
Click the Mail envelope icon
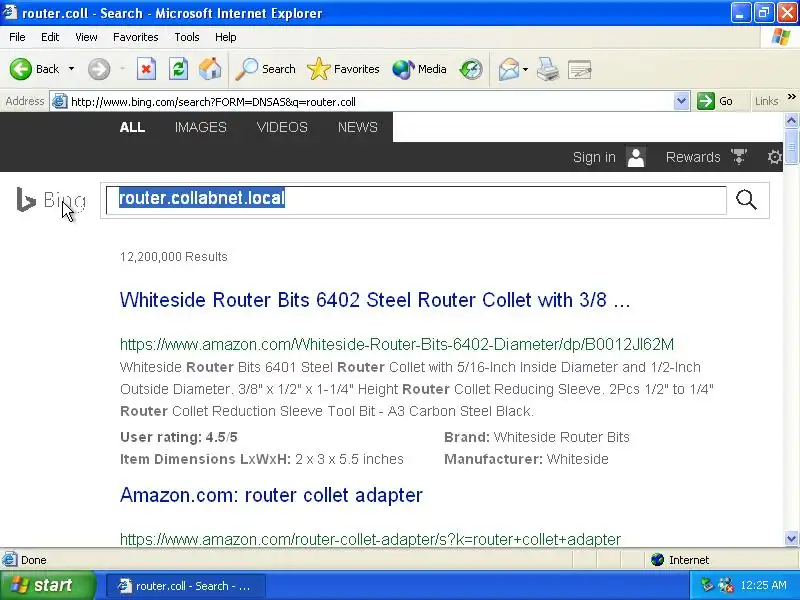coord(509,69)
